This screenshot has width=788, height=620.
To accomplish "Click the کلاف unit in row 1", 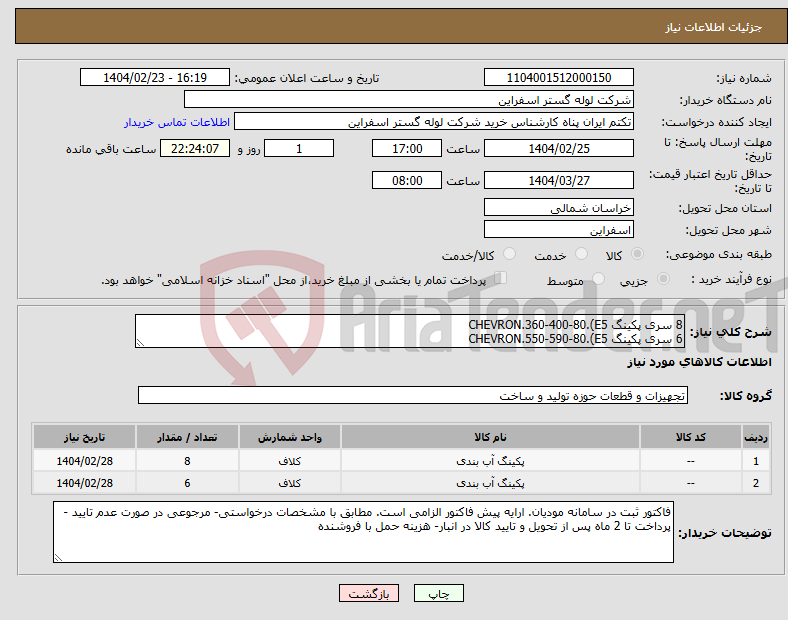I will point(289,461).
